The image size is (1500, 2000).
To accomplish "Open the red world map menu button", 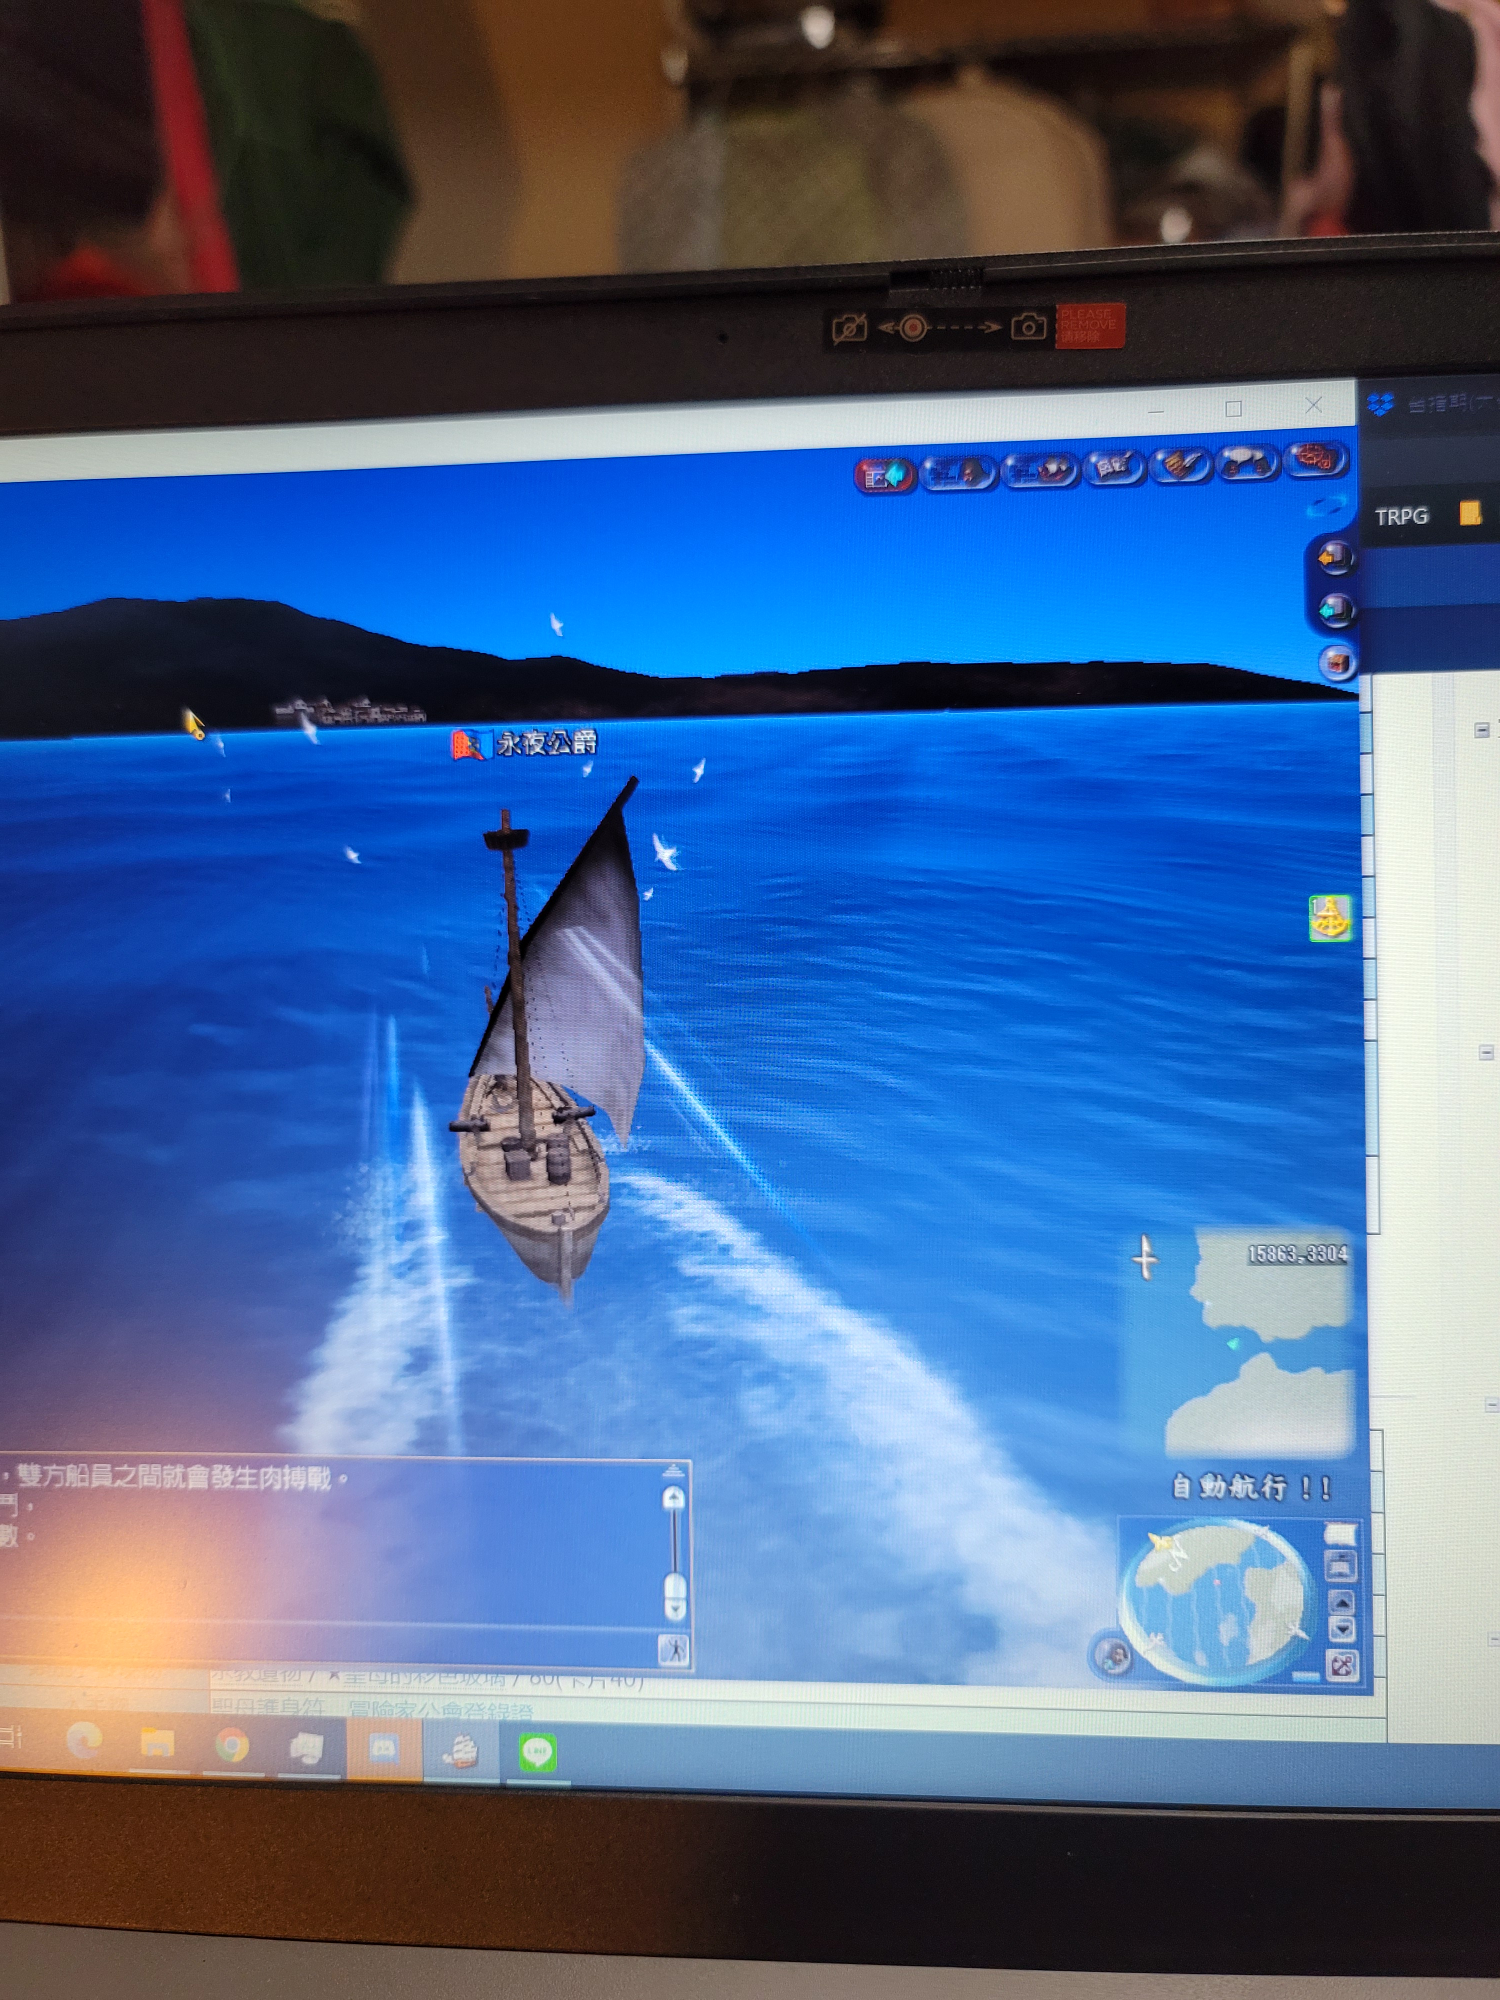I will (x=1316, y=459).
